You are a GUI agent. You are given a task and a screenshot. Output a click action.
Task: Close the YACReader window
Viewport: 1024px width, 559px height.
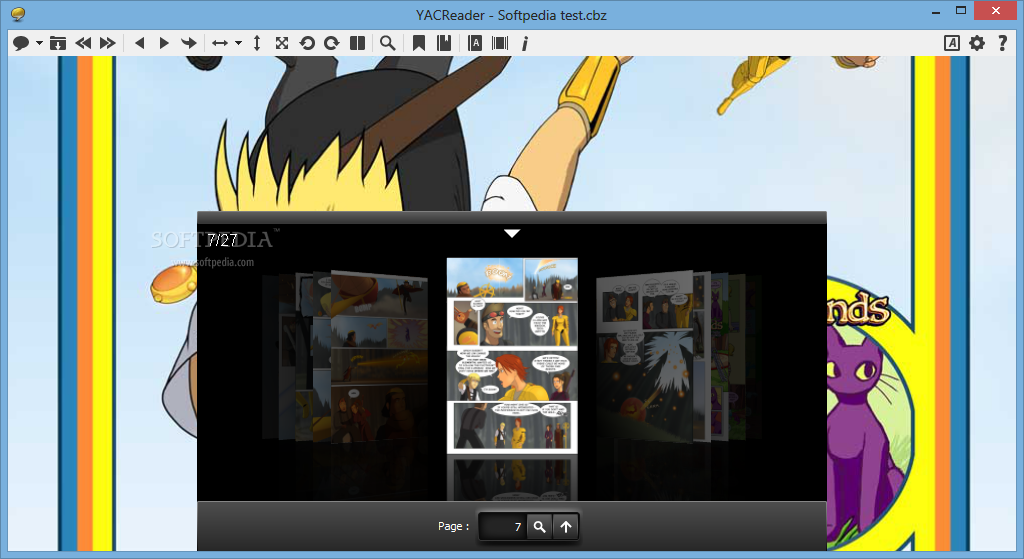point(995,10)
